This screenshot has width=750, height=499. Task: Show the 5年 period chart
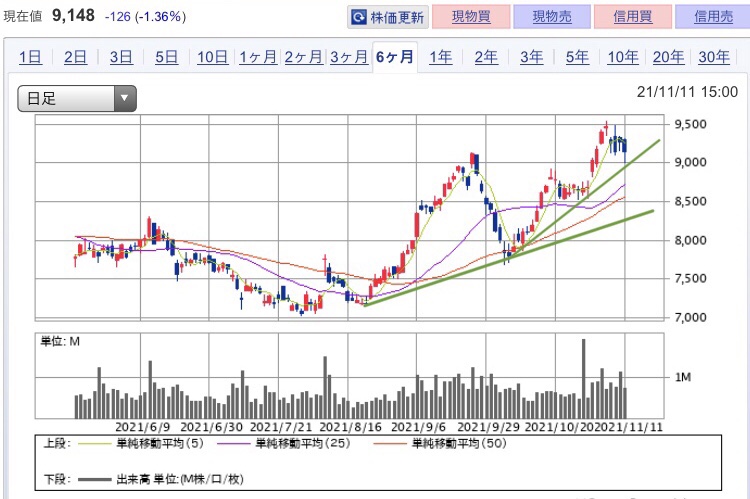577,57
